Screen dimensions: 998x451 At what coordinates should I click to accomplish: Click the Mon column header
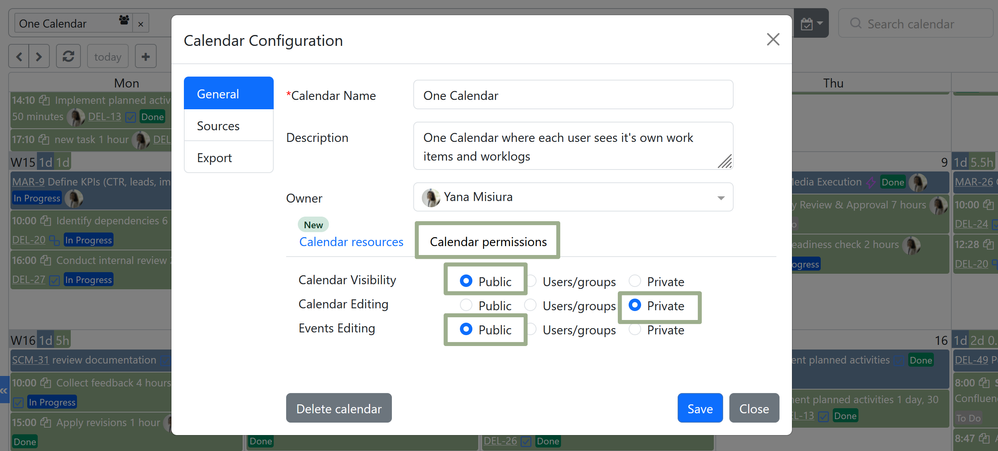(127, 83)
